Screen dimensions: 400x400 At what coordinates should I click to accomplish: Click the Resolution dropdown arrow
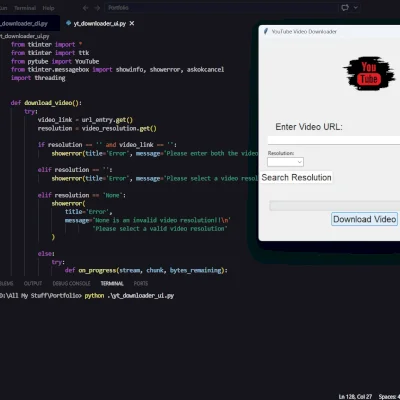coord(299,162)
